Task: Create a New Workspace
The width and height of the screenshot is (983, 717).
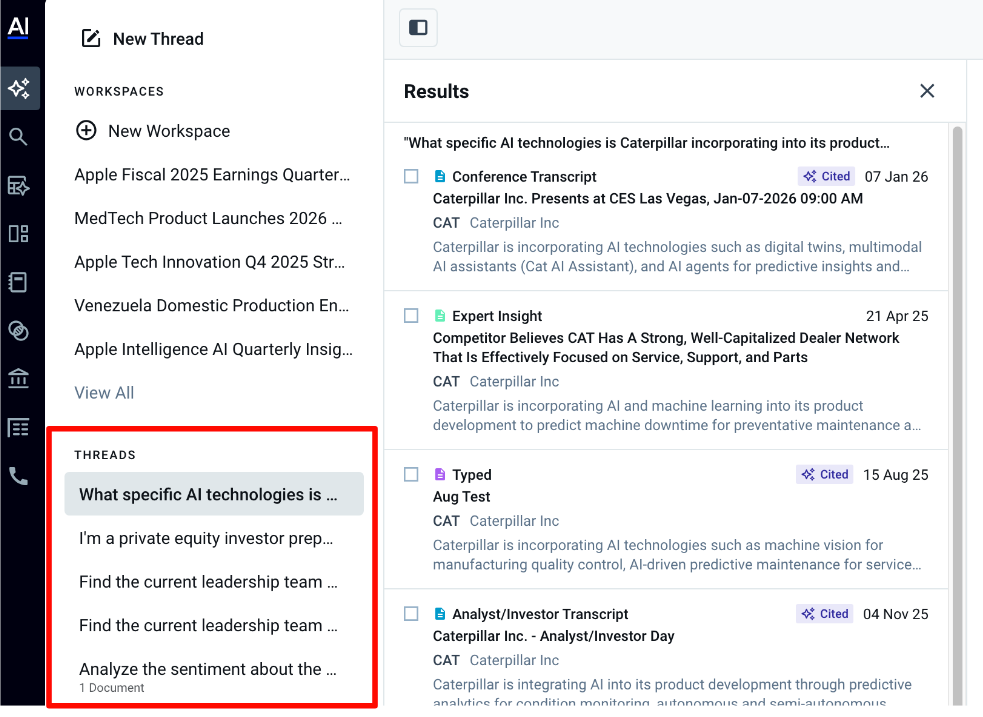Action: (153, 131)
